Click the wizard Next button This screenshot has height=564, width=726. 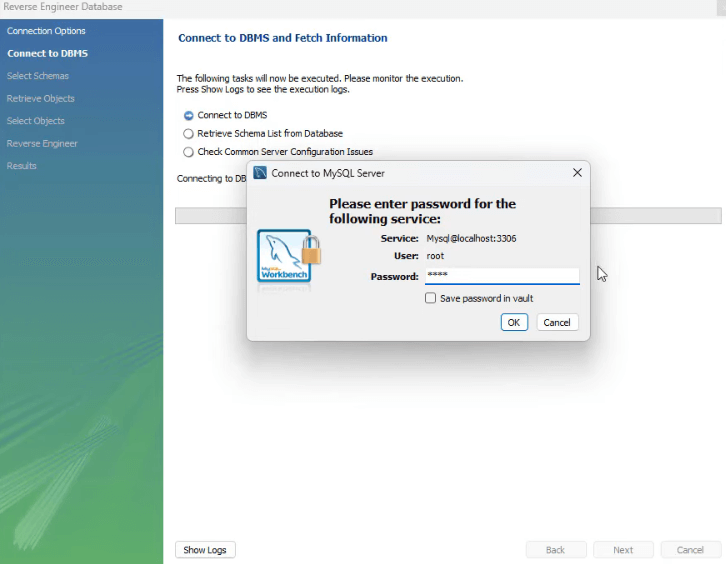tap(623, 550)
